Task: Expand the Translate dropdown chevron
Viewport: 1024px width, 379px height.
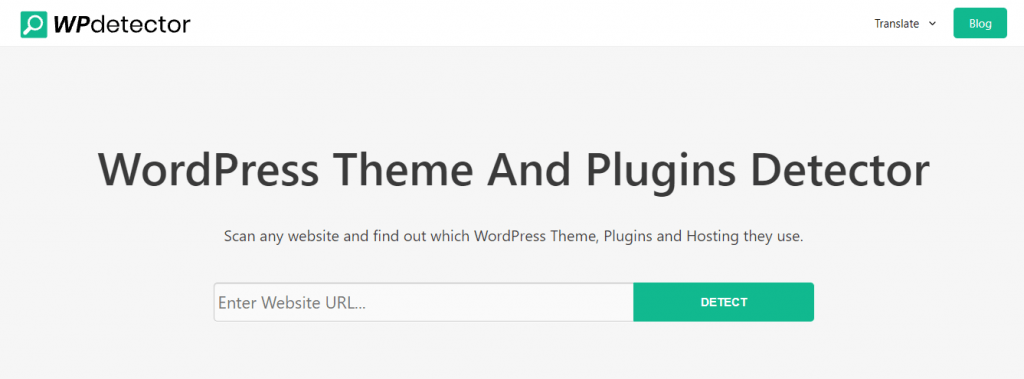Action: point(932,24)
